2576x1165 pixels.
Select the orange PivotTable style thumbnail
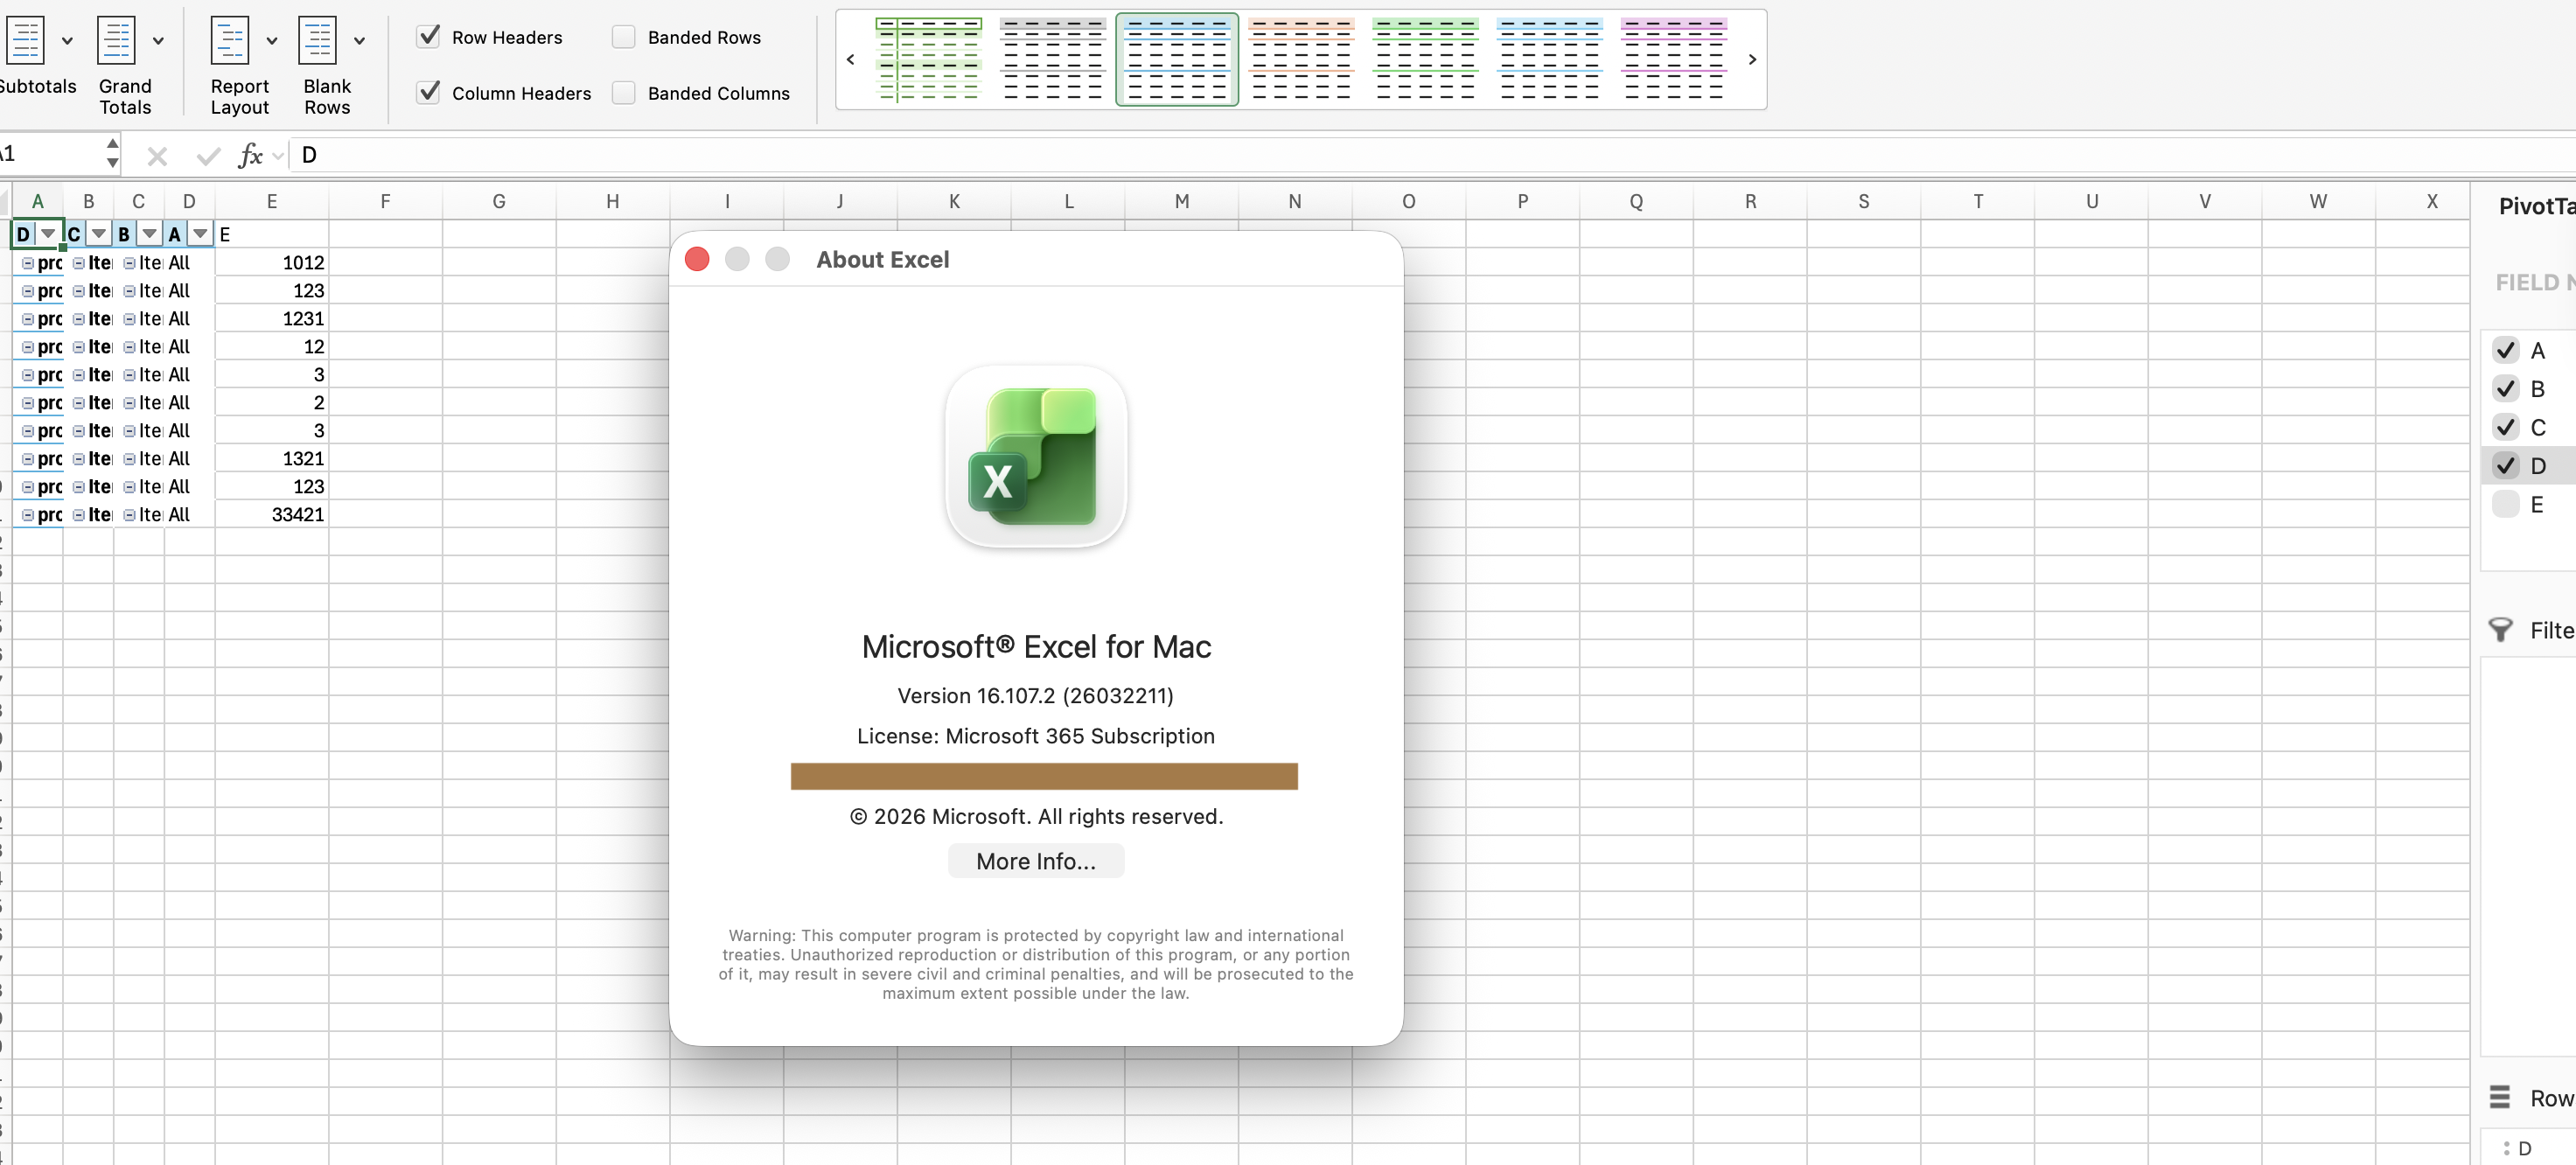click(1301, 59)
